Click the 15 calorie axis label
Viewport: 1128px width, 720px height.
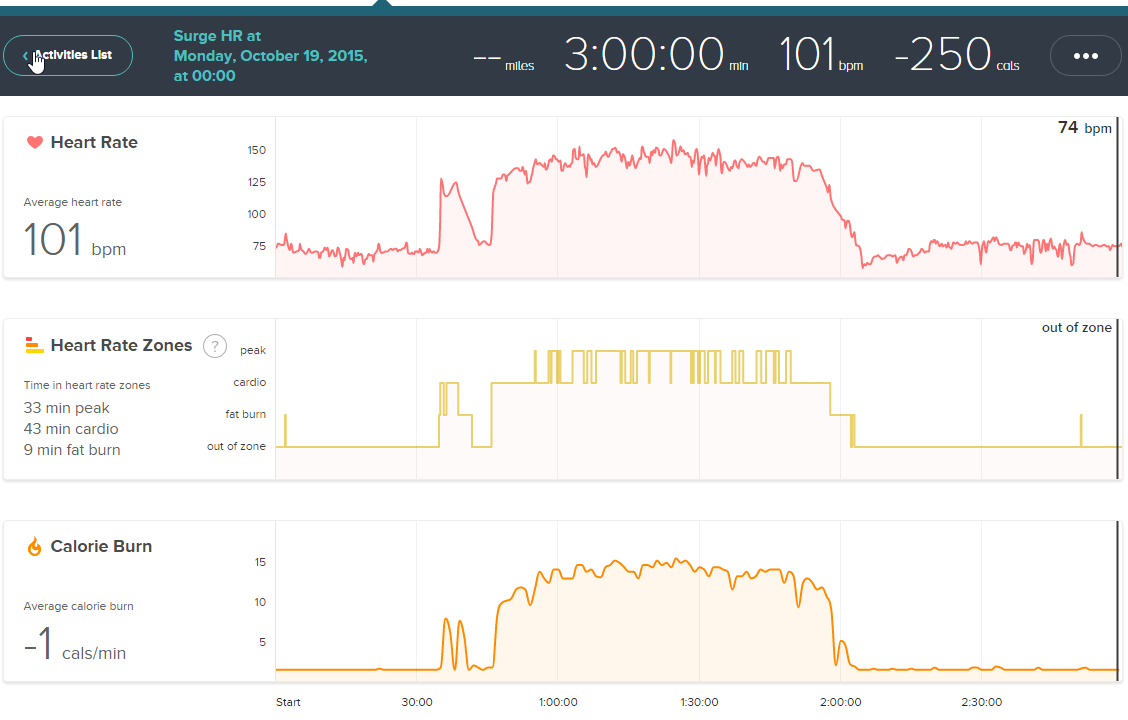[260, 562]
